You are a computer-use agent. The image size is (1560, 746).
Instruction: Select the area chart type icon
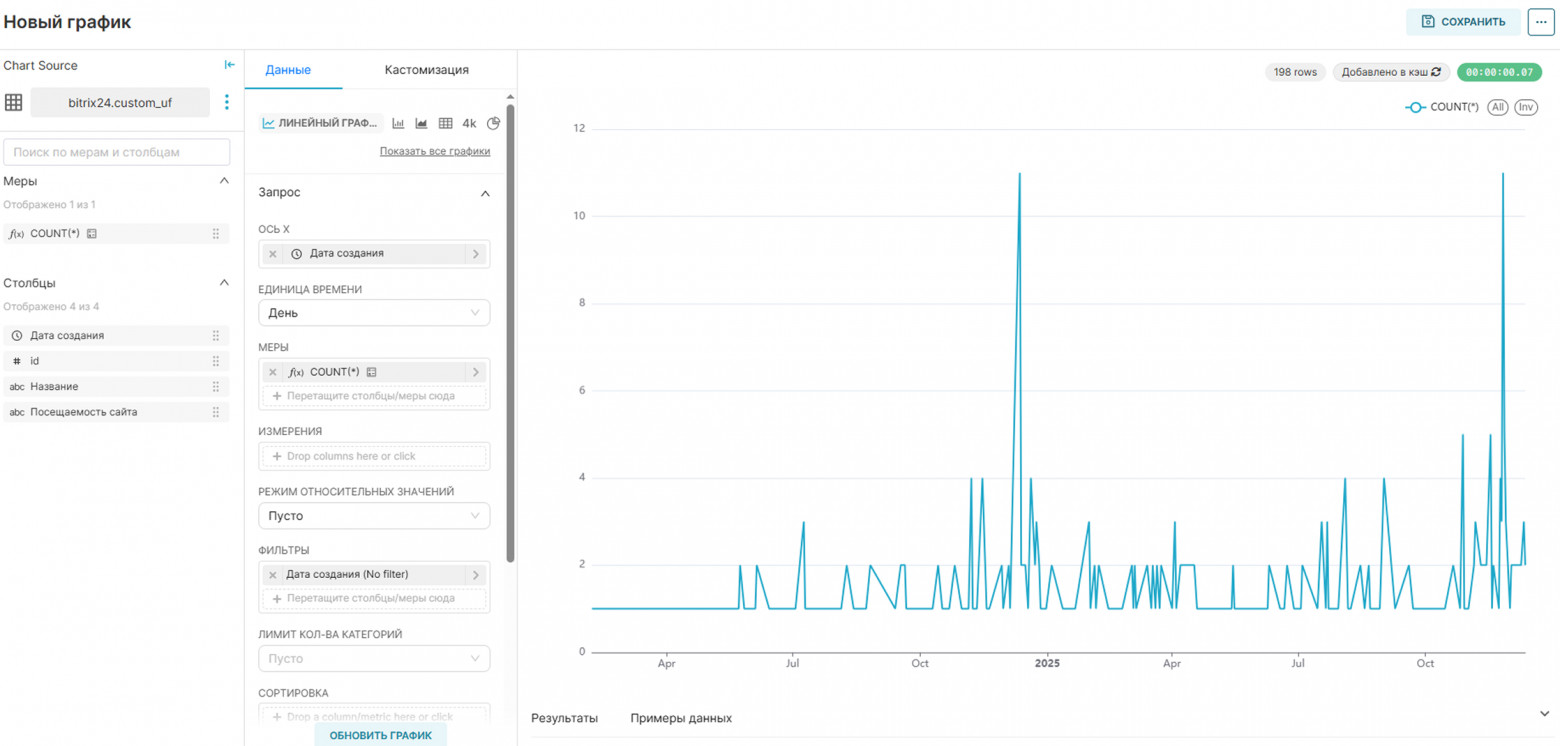[421, 124]
